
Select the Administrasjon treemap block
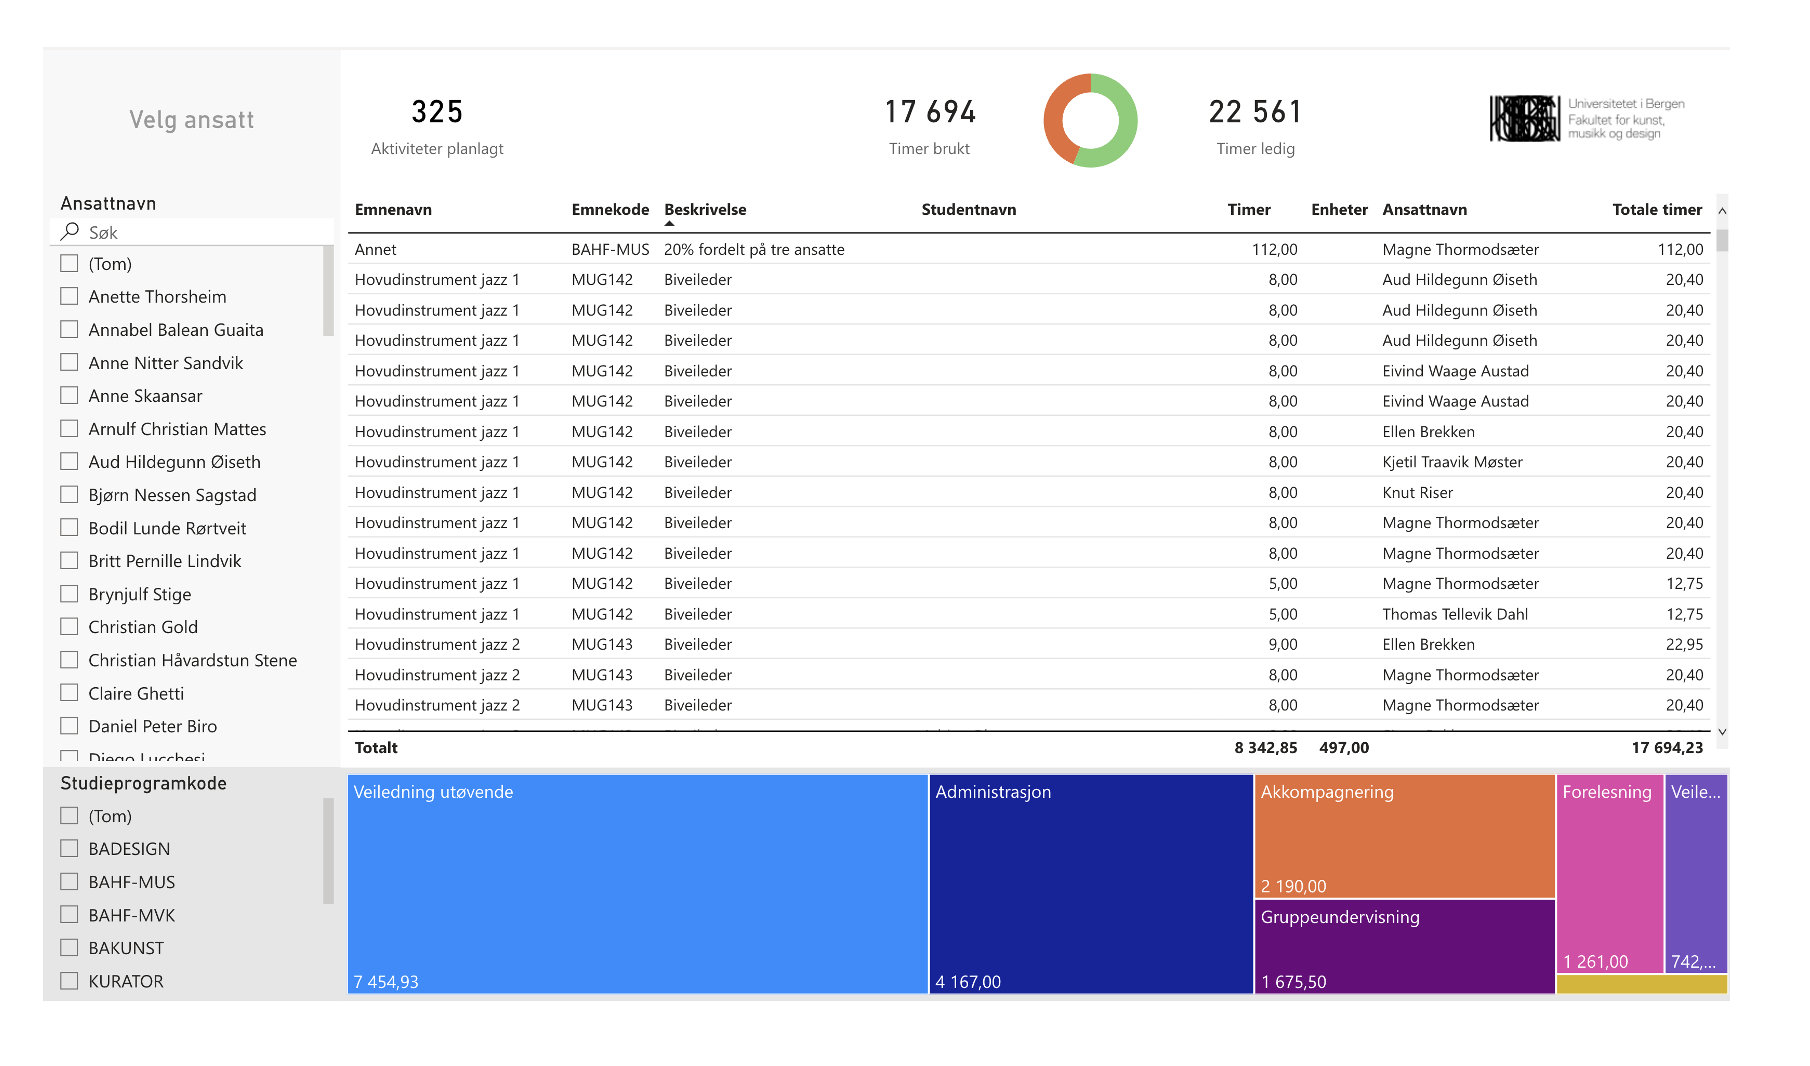(1090, 883)
